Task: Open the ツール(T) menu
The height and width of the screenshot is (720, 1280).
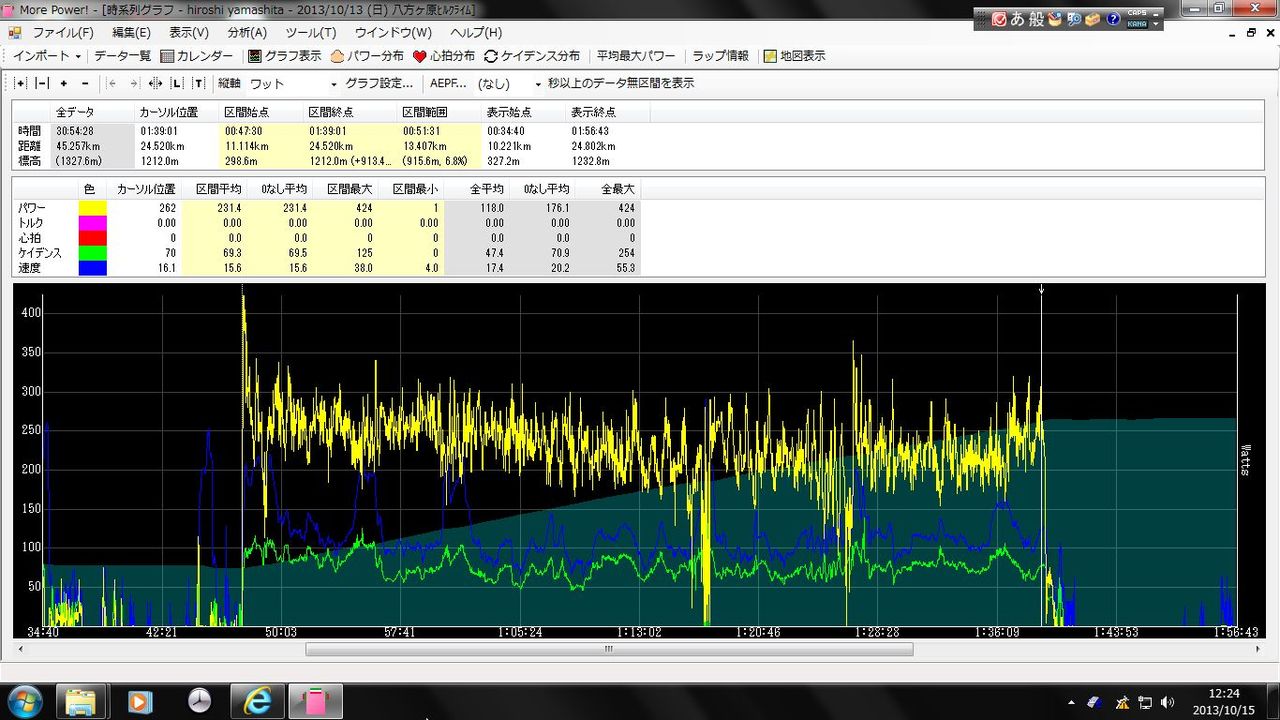Action: click(x=311, y=33)
